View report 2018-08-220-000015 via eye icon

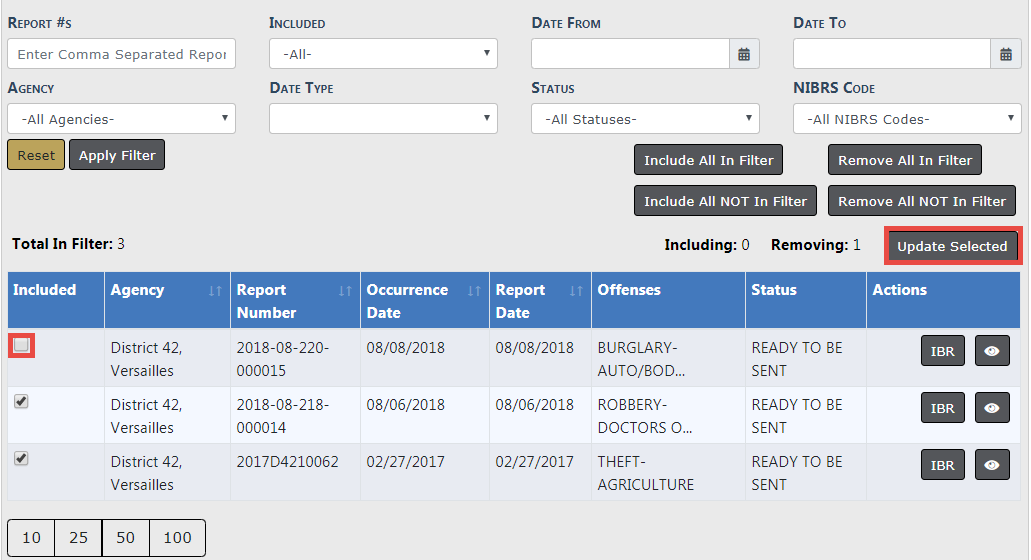(x=992, y=351)
